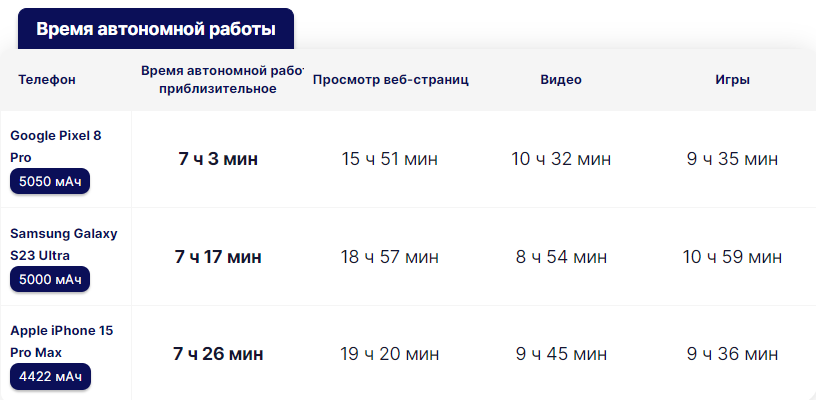Click the 5050 мАч battery badge
816x400 pixels.
coord(50,182)
